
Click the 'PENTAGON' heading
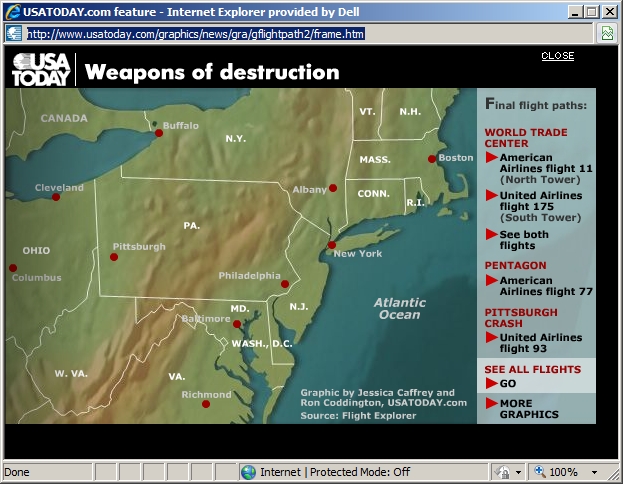click(x=515, y=265)
